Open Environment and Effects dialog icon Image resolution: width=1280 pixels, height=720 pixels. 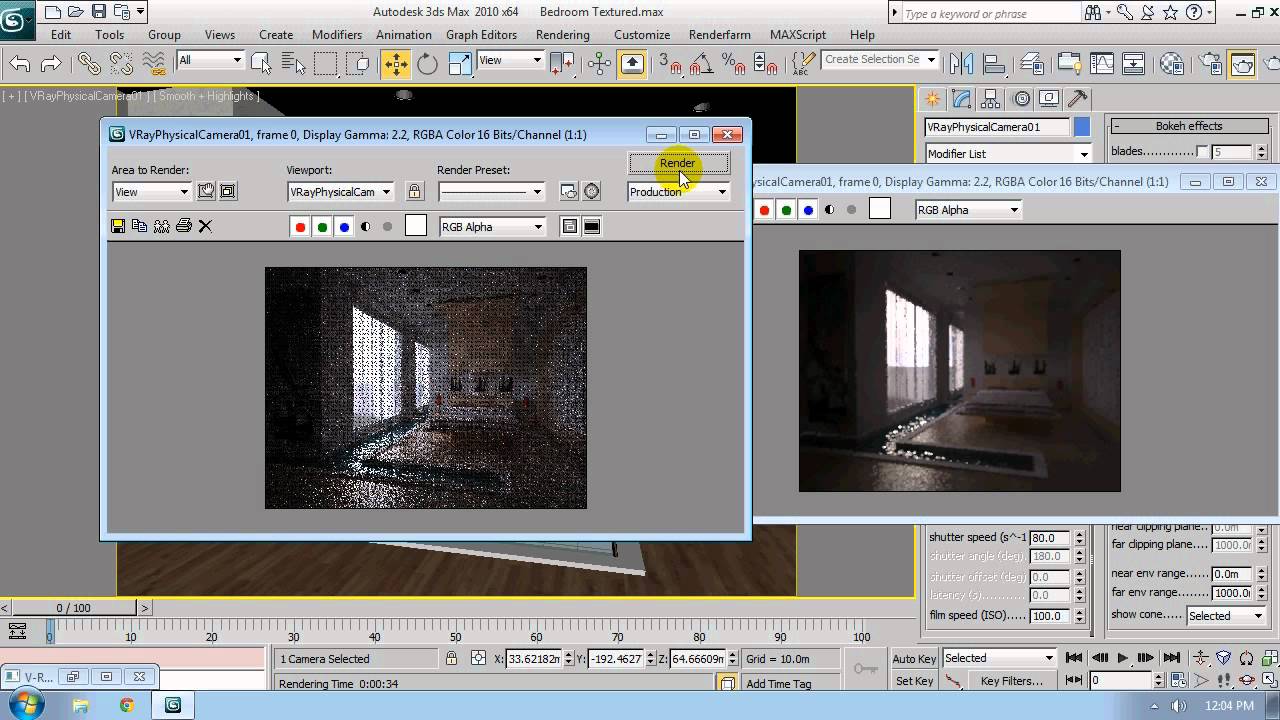[x=592, y=191]
